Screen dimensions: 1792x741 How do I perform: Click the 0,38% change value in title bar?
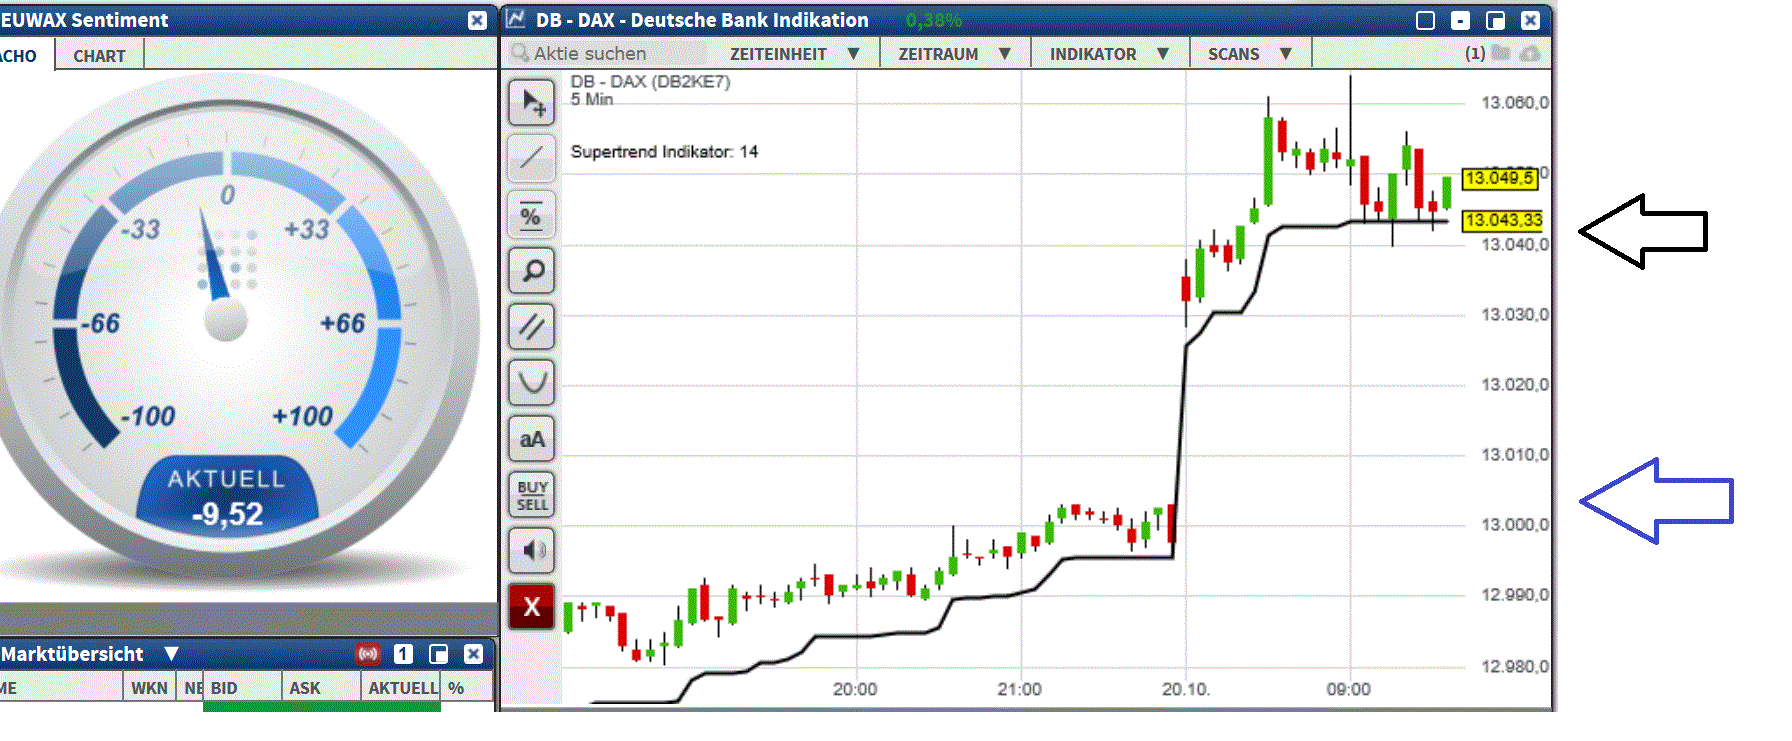[933, 20]
